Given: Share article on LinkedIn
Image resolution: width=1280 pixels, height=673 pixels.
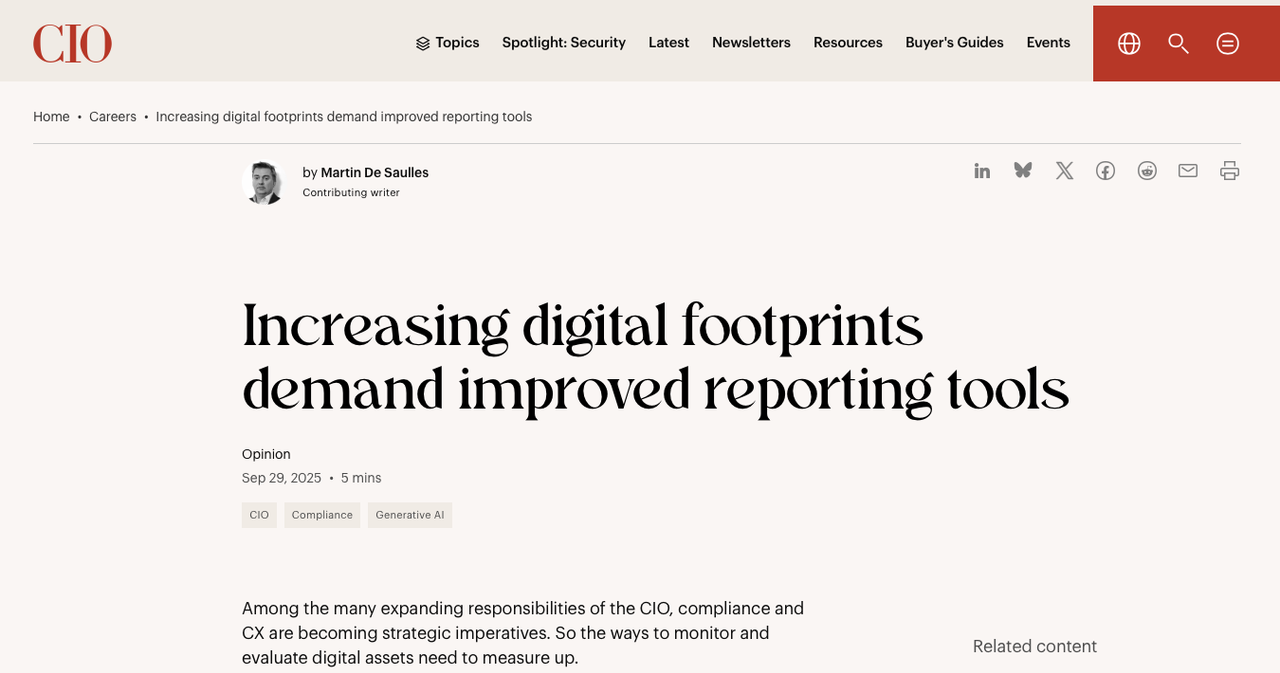Looking at the screenshot, I should pos(982,171).
